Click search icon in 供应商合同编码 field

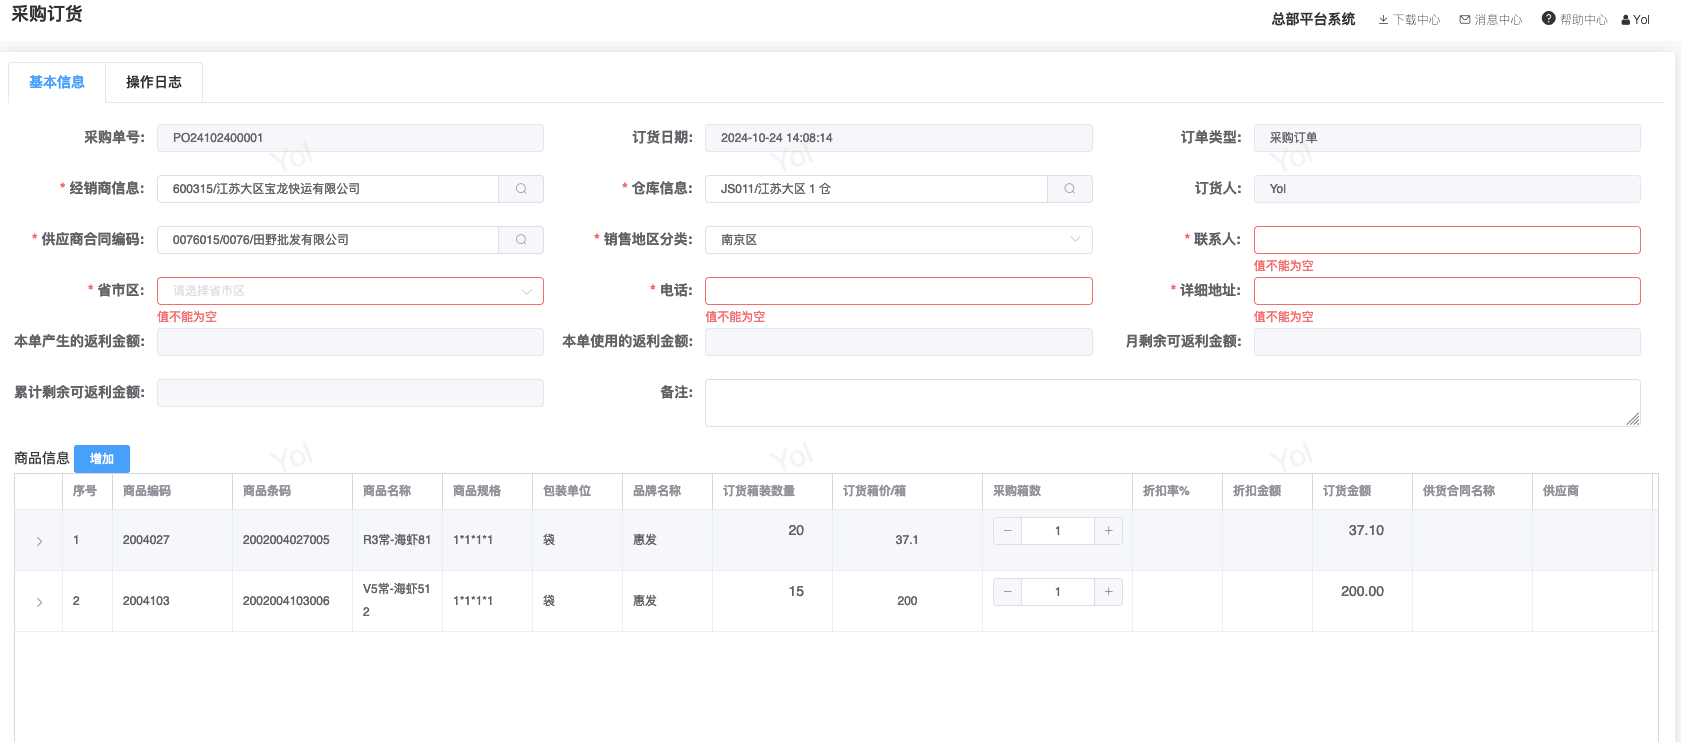tap(521, 240)
